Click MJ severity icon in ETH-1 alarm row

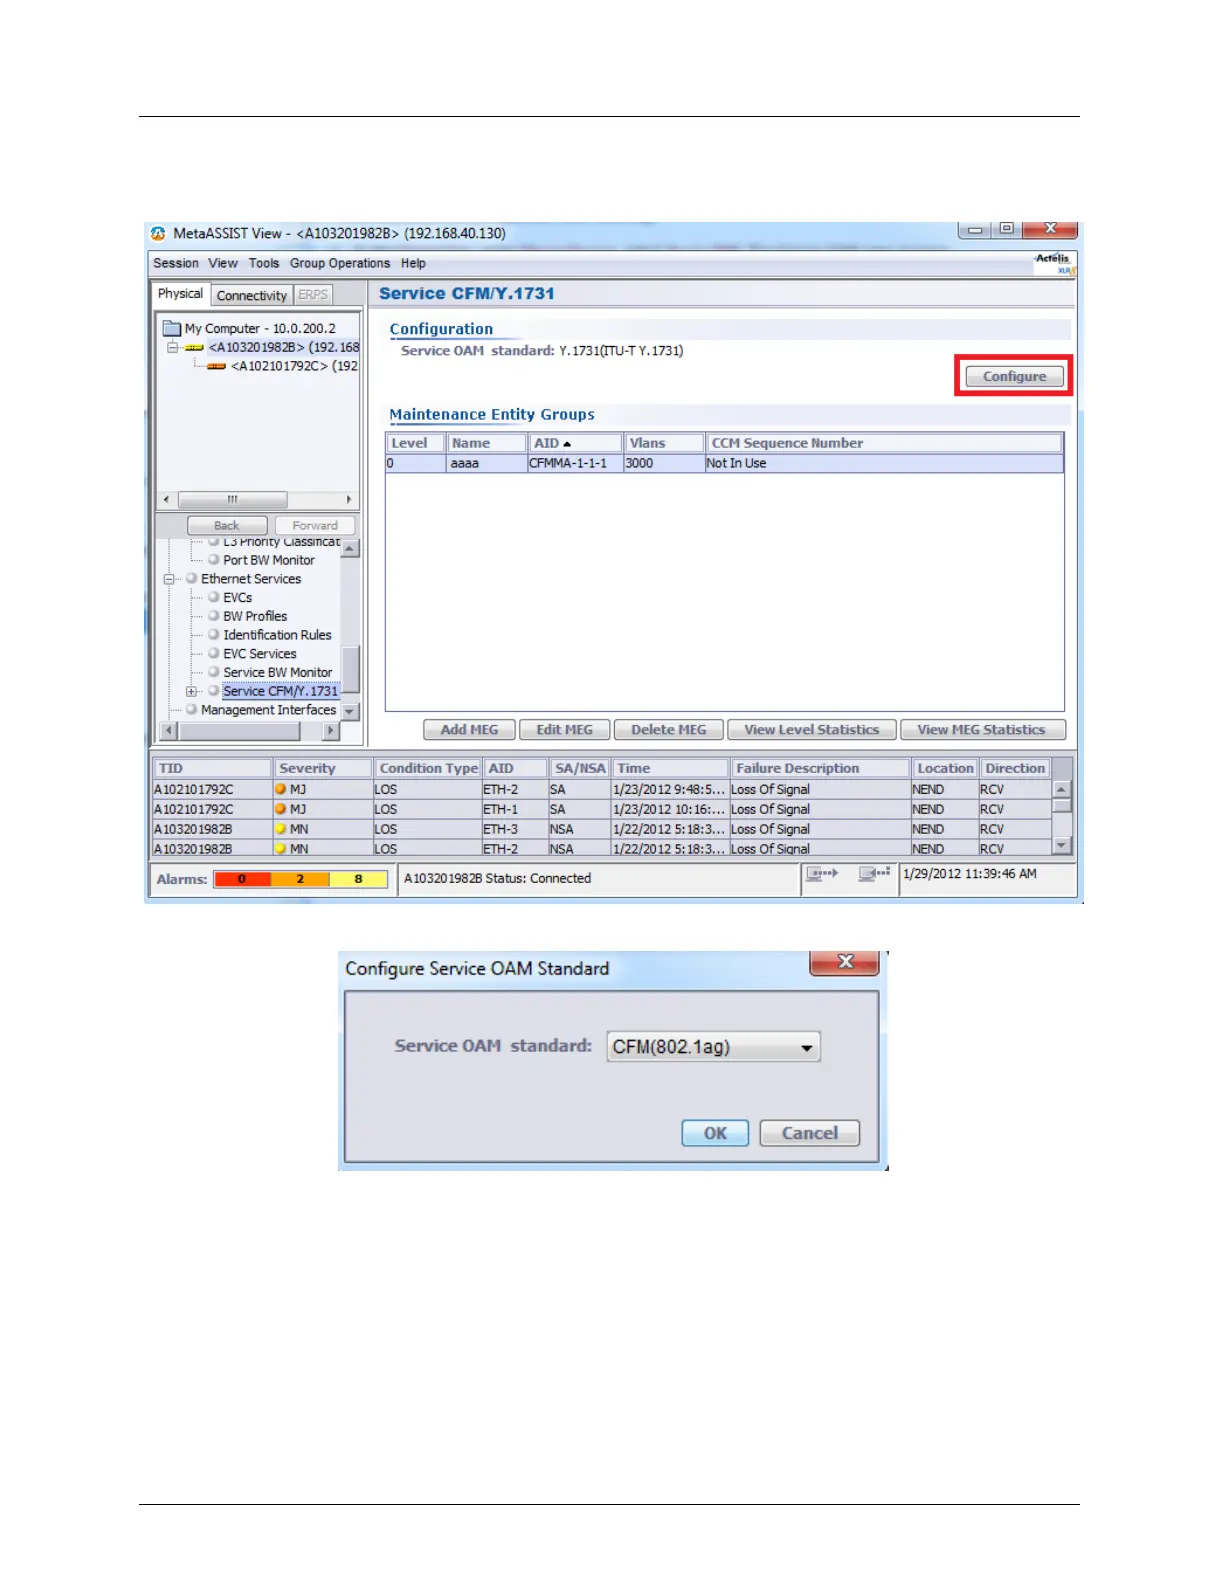point(281,809)
